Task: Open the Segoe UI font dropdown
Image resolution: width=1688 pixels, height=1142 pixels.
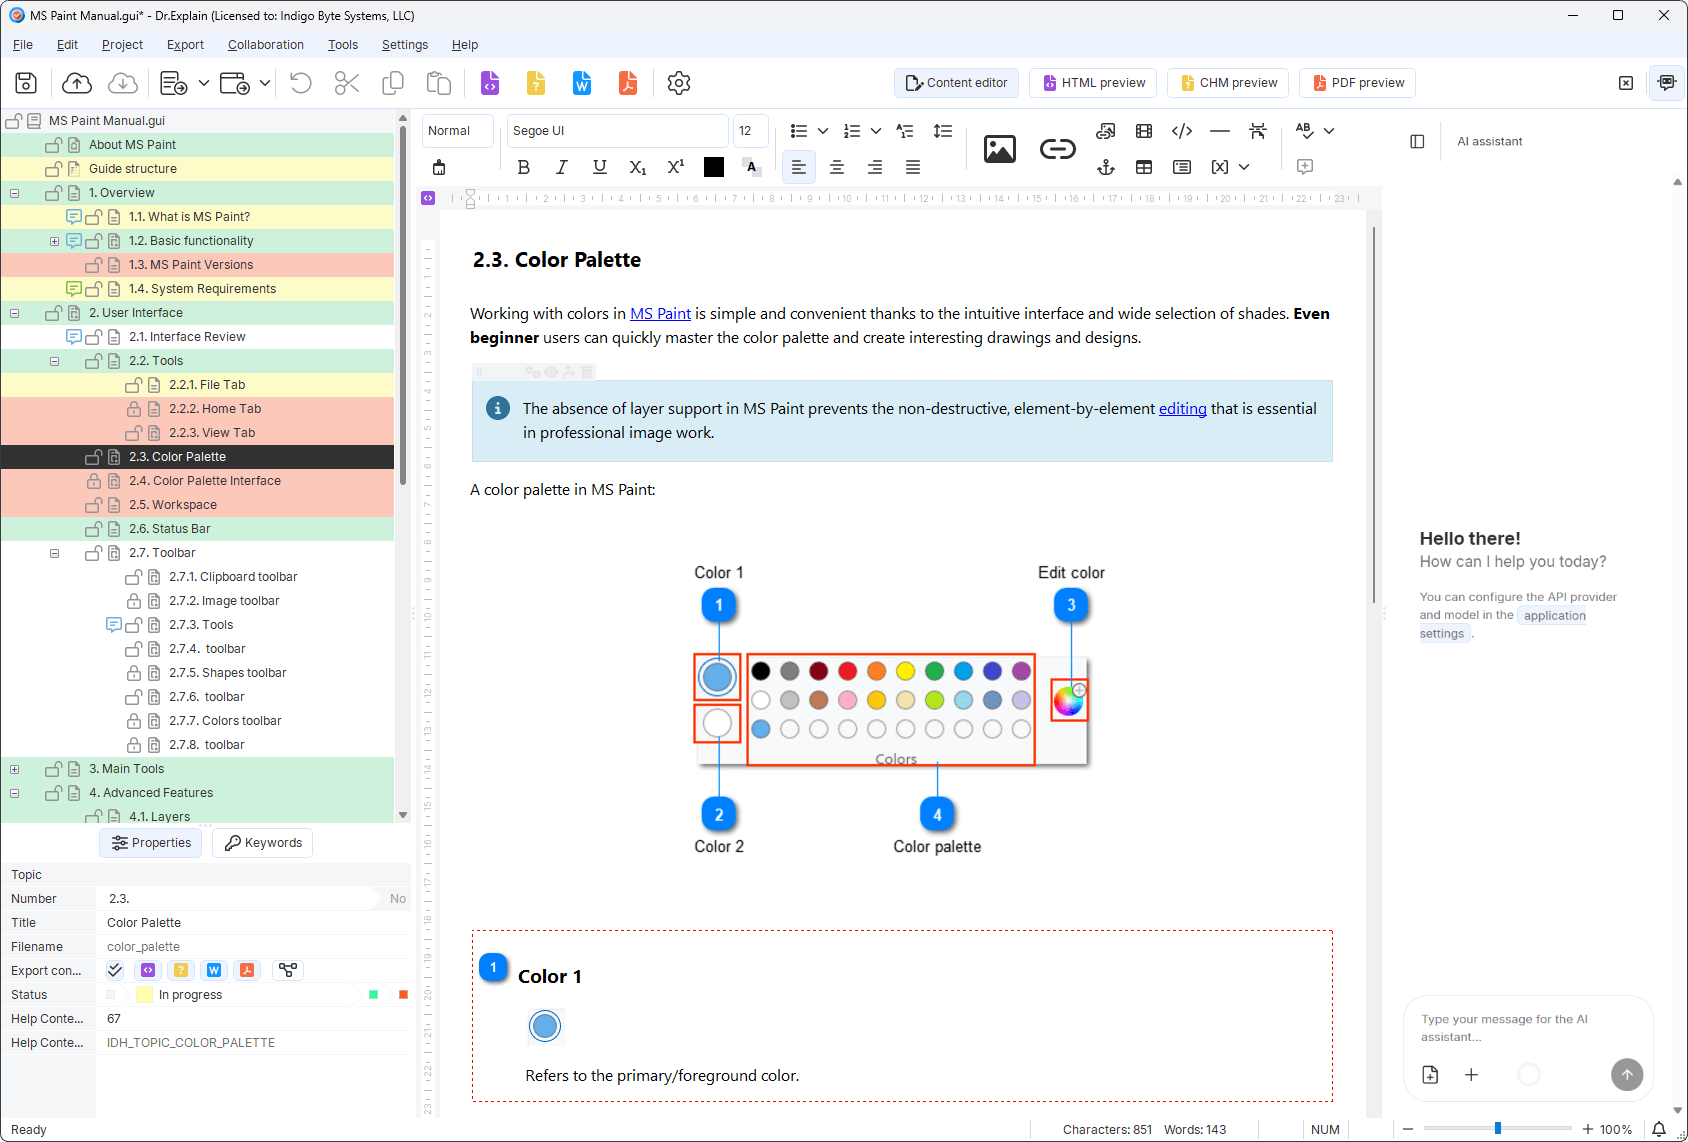Action: point(617,131)
